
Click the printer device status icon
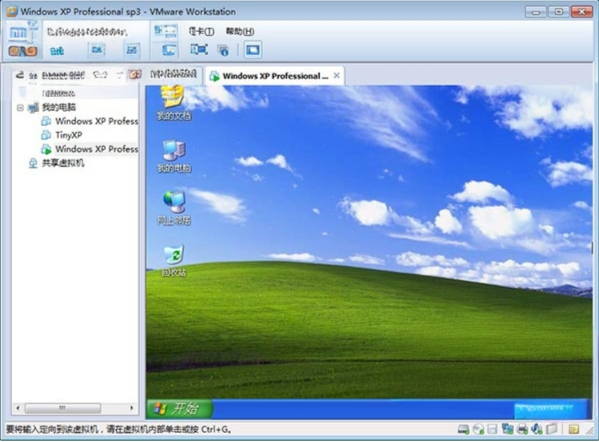522,430
